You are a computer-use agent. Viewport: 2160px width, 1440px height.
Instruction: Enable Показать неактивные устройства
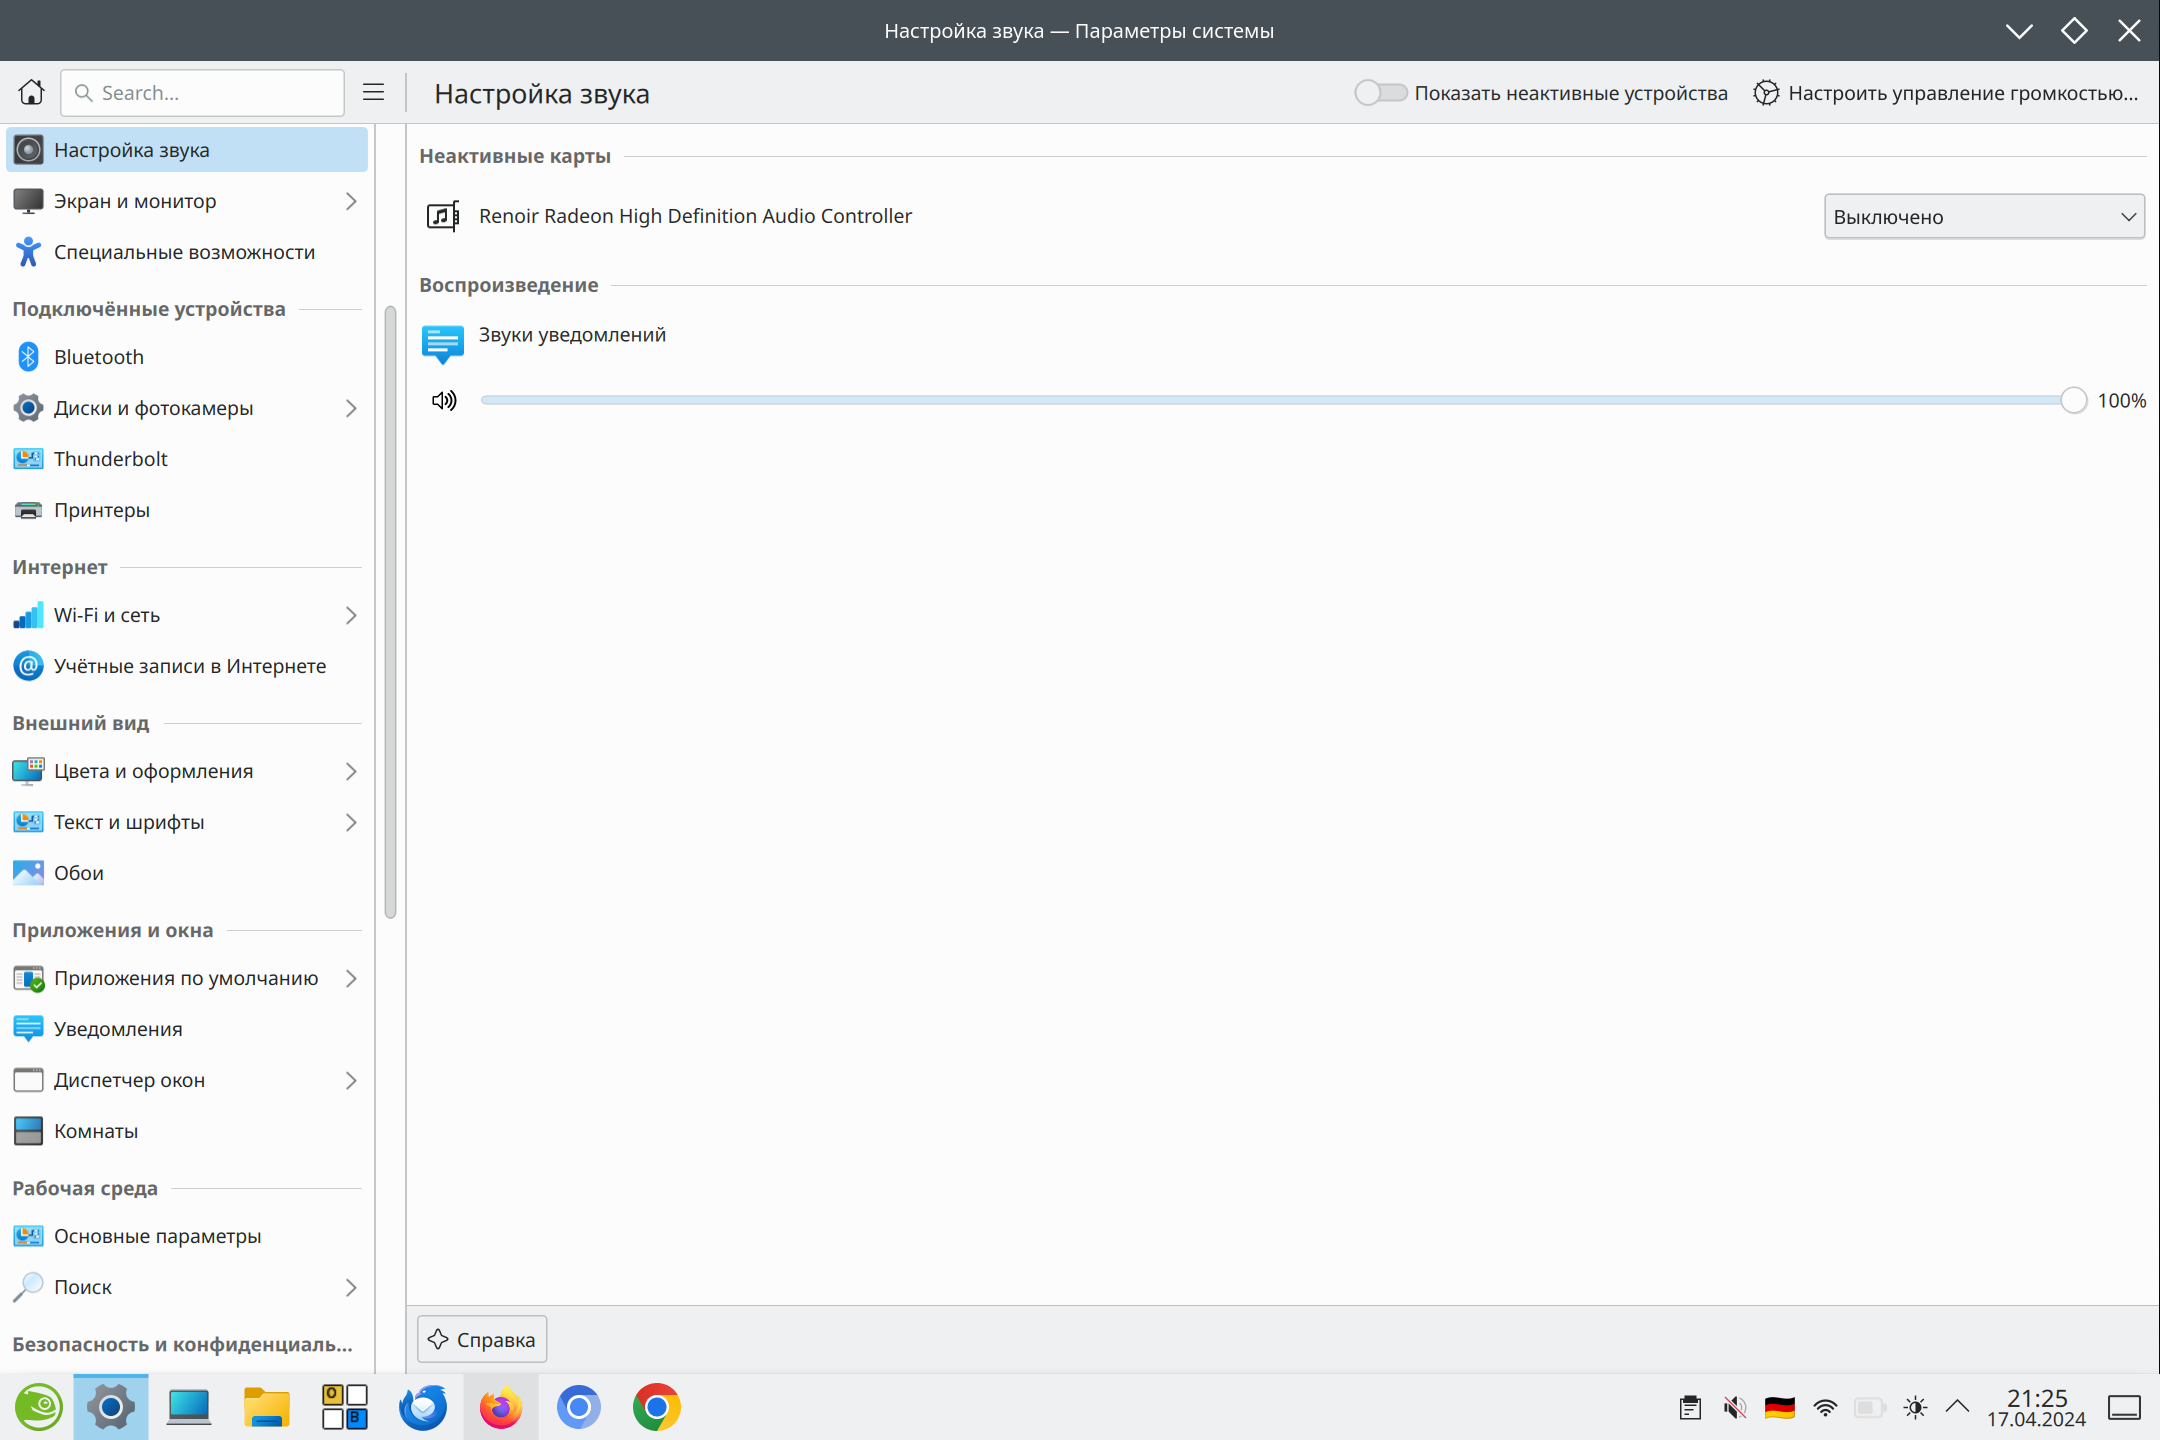[1381, 92]
